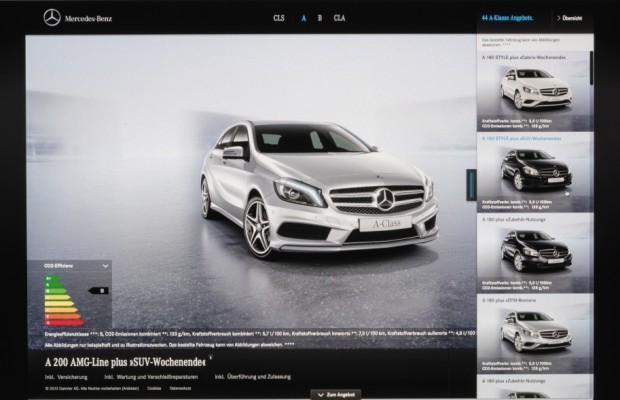620x400 pixels.
Task: Collapse the CO2-Effizienz panel chevron
Action: coord(105,266)
